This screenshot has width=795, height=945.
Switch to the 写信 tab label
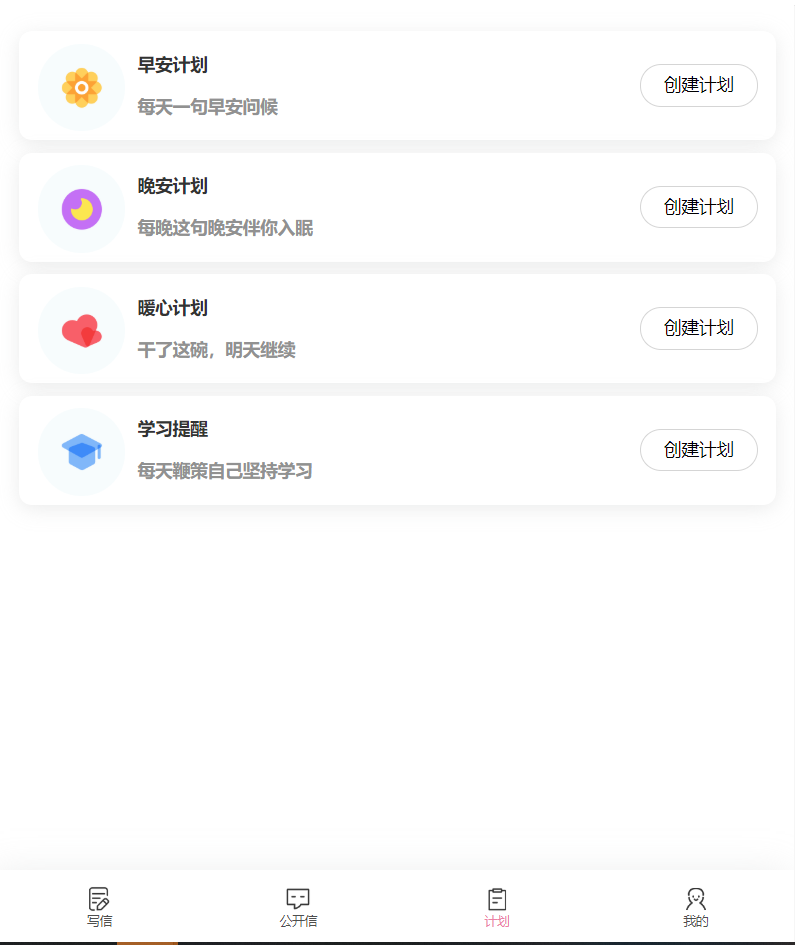[99, 921]
